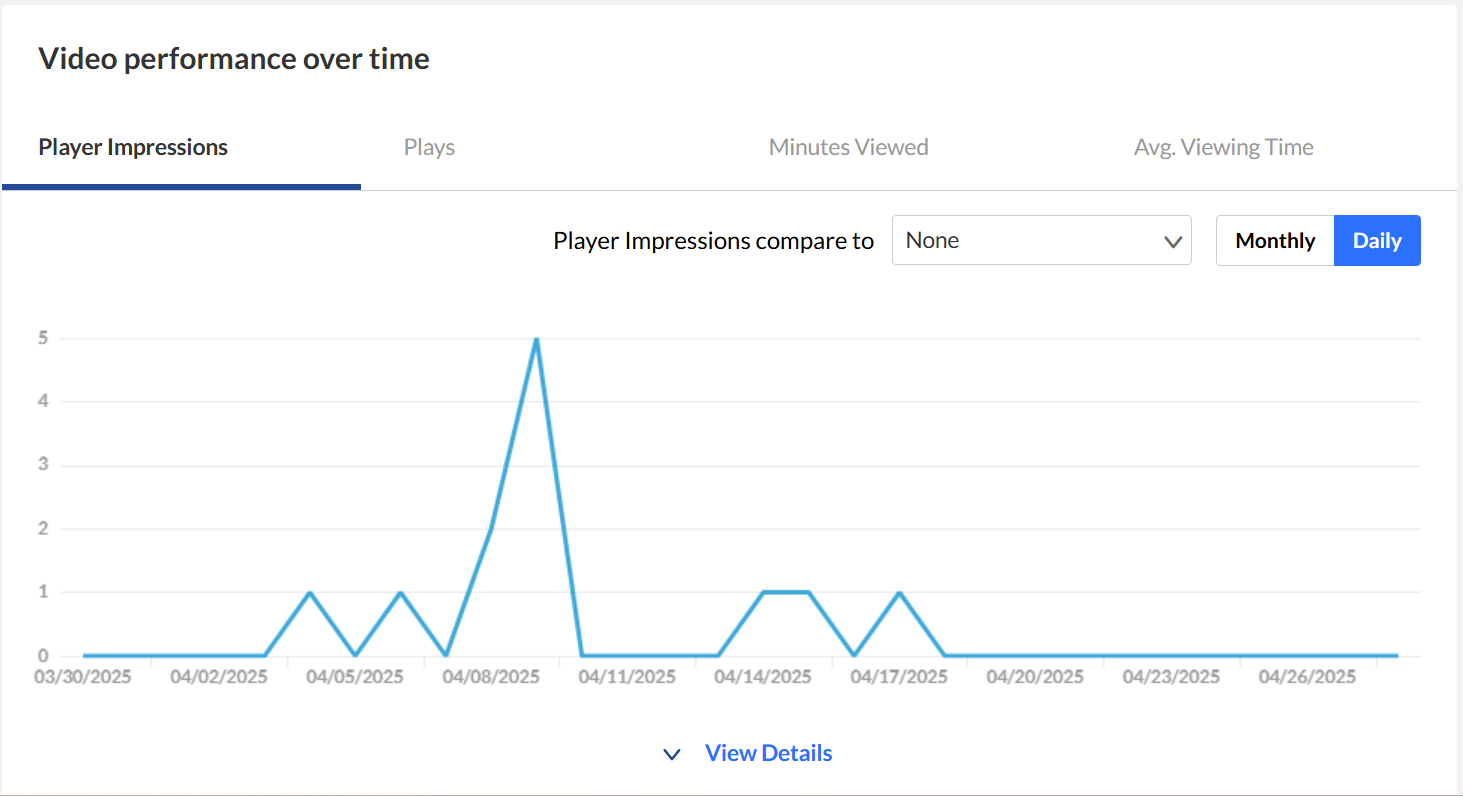Click the View Details link text
Screen dimensions: 1463x796
pyautogui.click(x=768, y=753)
